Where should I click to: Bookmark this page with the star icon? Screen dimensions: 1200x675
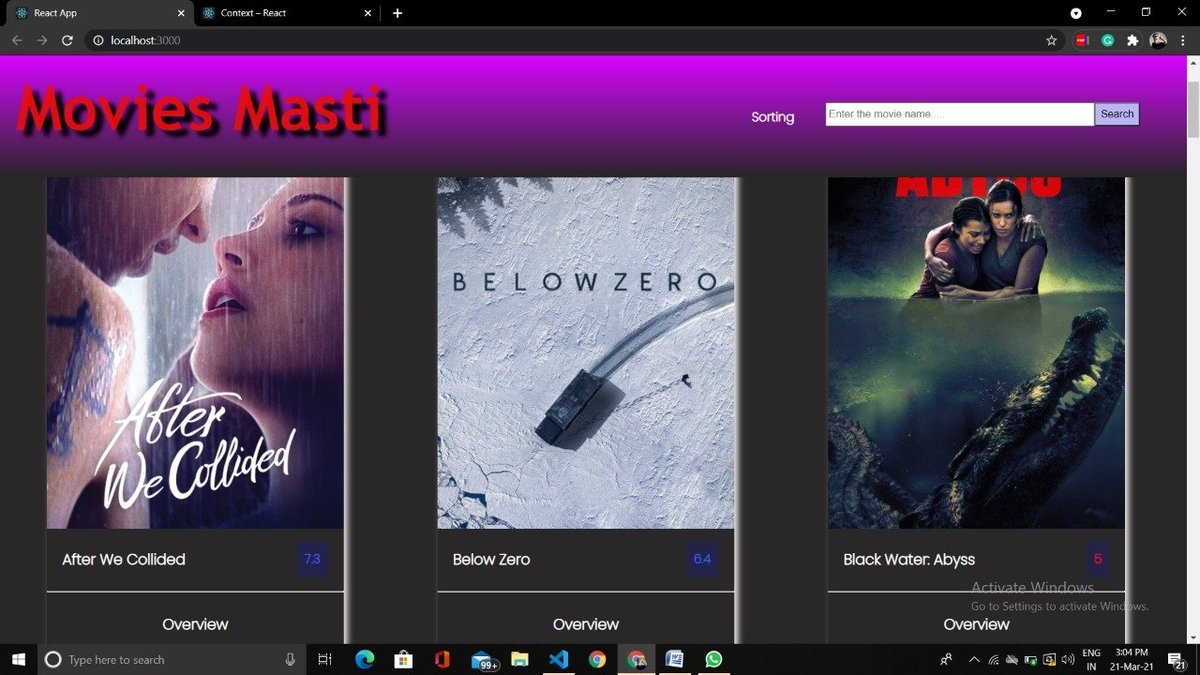click(x=1051, y=40)
